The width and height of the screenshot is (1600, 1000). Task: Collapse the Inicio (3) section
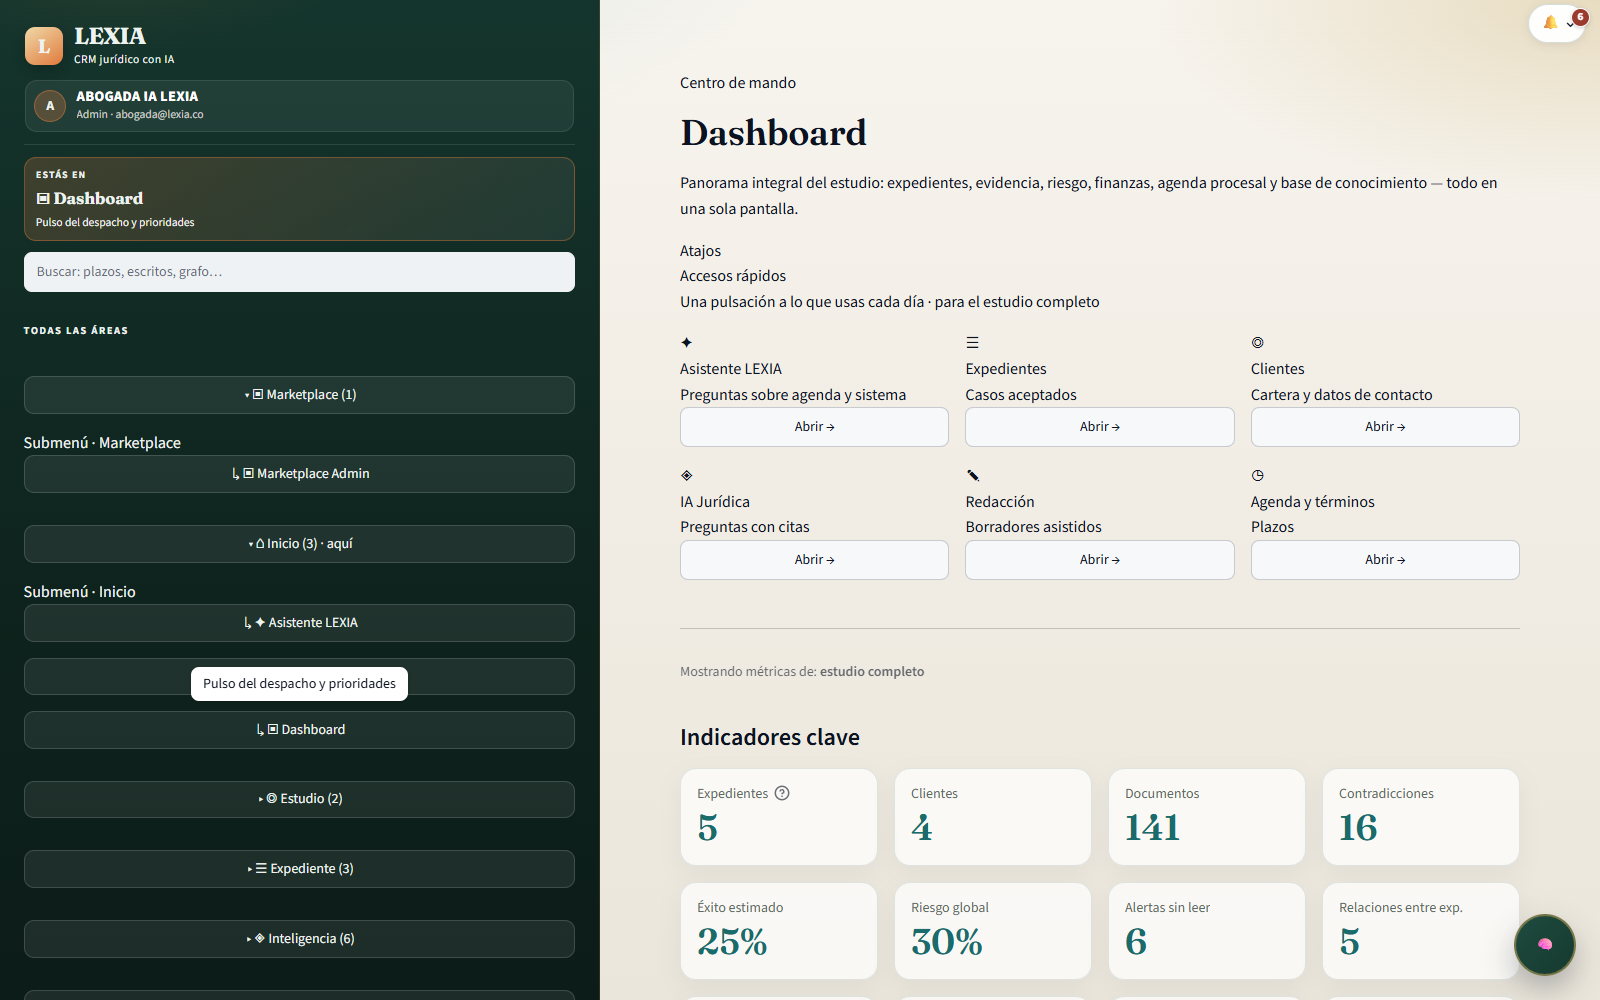click(x=299, y=544)
